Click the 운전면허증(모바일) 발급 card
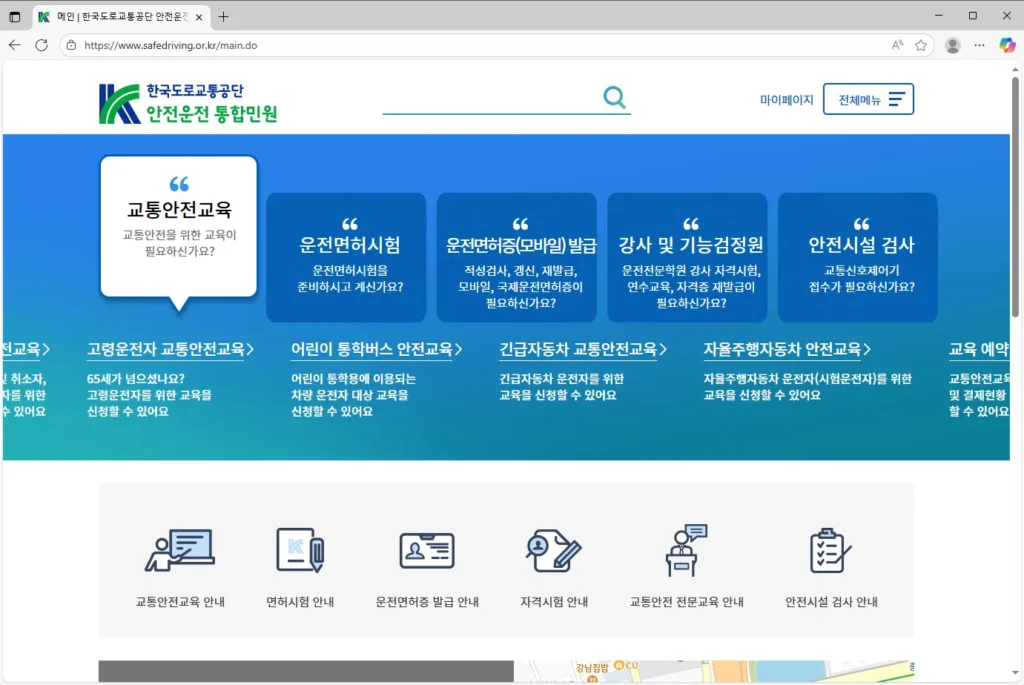 (x=517, y=257)
